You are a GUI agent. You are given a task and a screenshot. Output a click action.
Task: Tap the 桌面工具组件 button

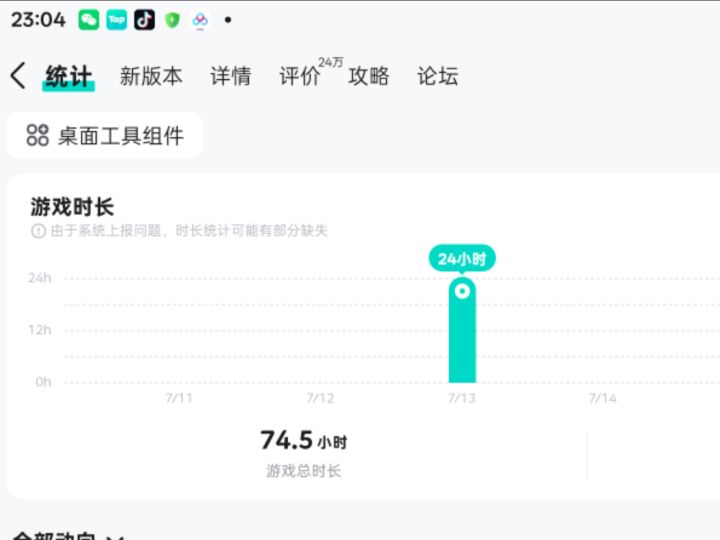[105, 135]
